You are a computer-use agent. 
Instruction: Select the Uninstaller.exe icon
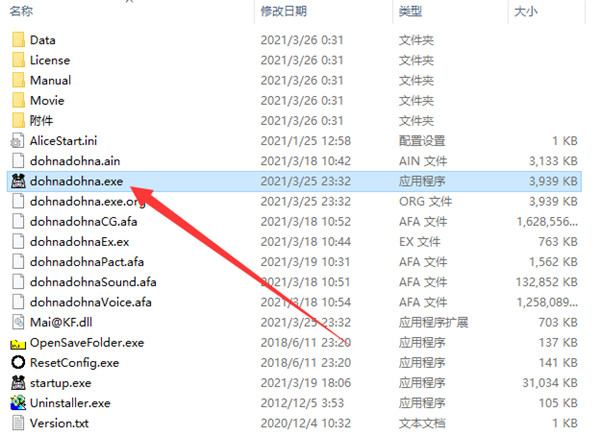click(x=18, y=402)
